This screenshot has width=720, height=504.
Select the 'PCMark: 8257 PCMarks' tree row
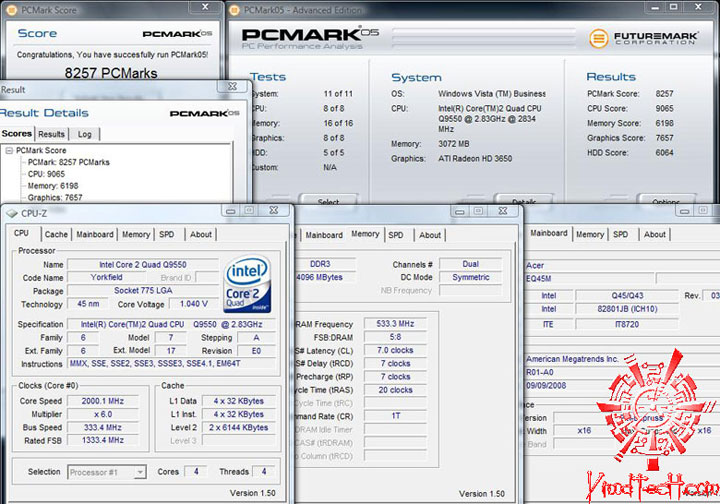point(68,162)
